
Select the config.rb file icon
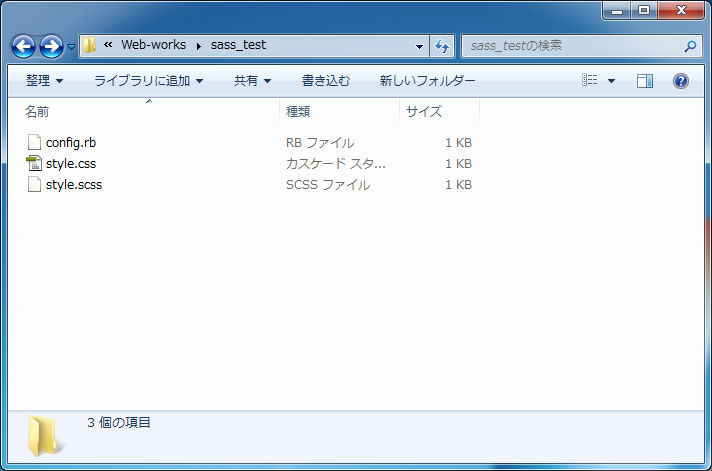click(34, 142)
